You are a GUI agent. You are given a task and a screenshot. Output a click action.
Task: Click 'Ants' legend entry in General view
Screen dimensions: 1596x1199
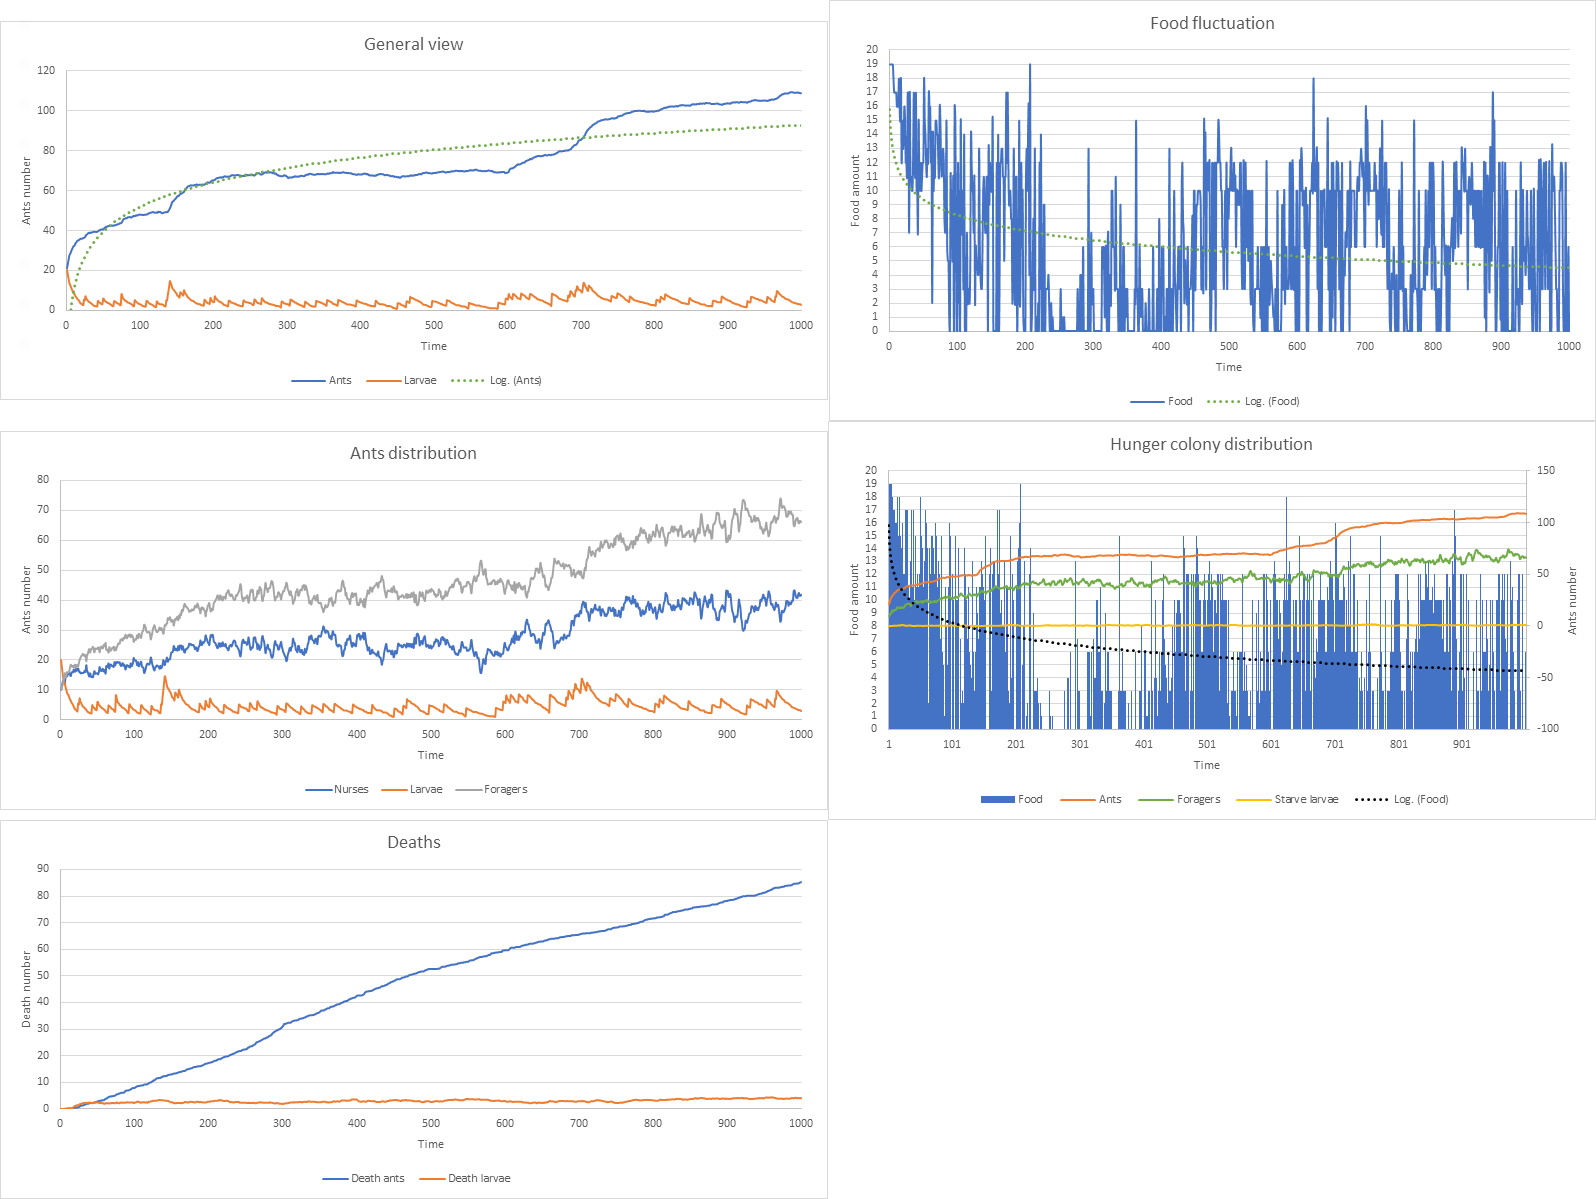click(321, 380)
